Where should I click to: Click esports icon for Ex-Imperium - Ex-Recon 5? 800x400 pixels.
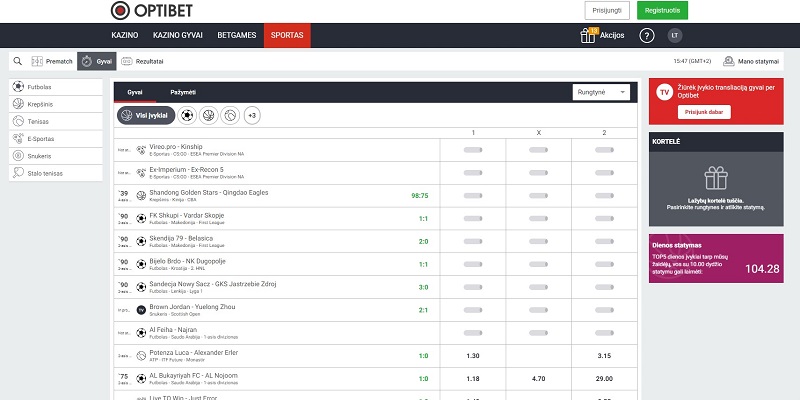tap(141, 173)
